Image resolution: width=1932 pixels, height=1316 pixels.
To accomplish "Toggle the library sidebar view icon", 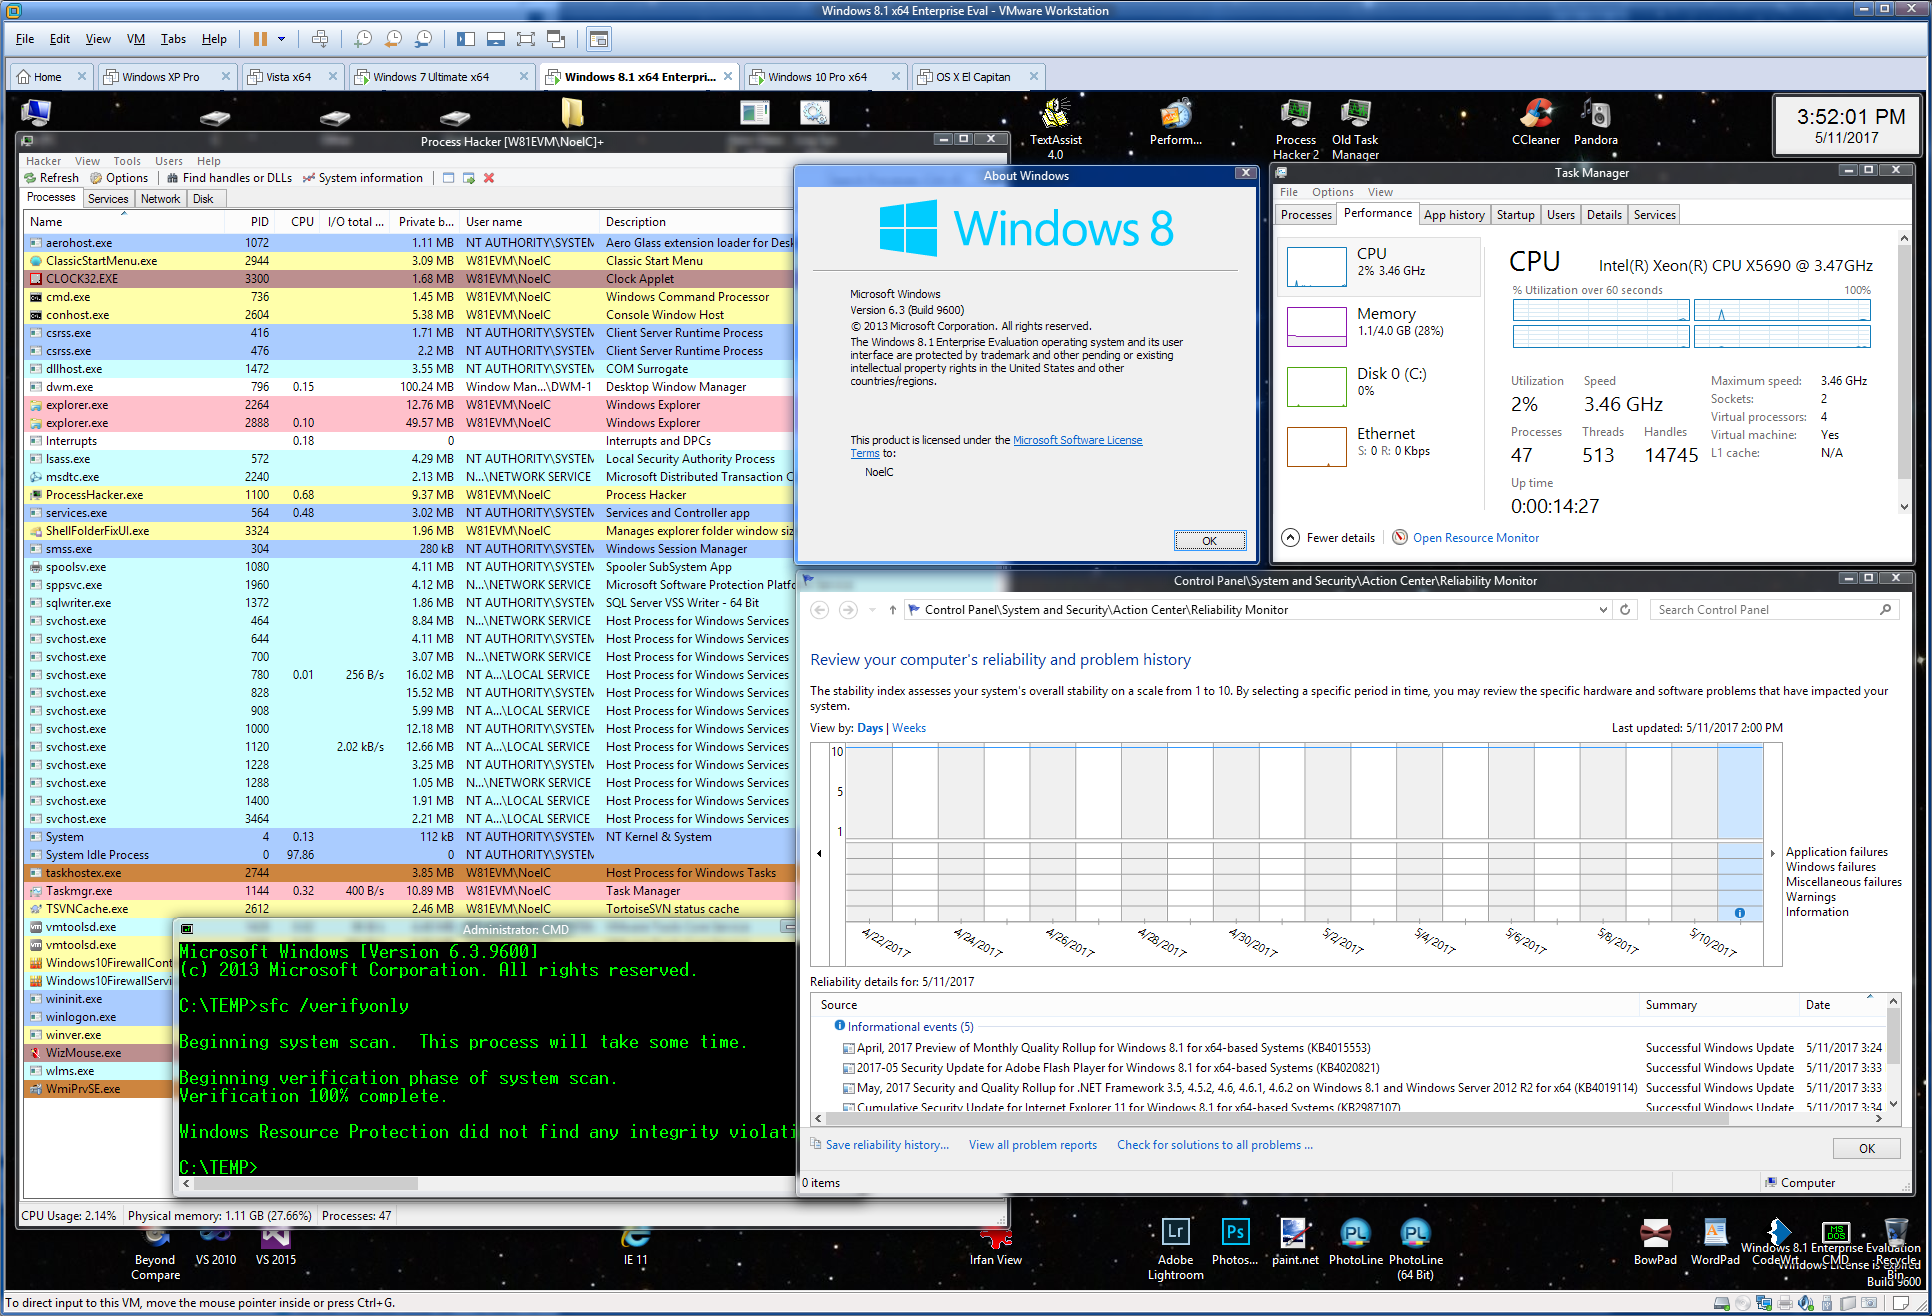I will pyautogui.click(x=466, y=39).
